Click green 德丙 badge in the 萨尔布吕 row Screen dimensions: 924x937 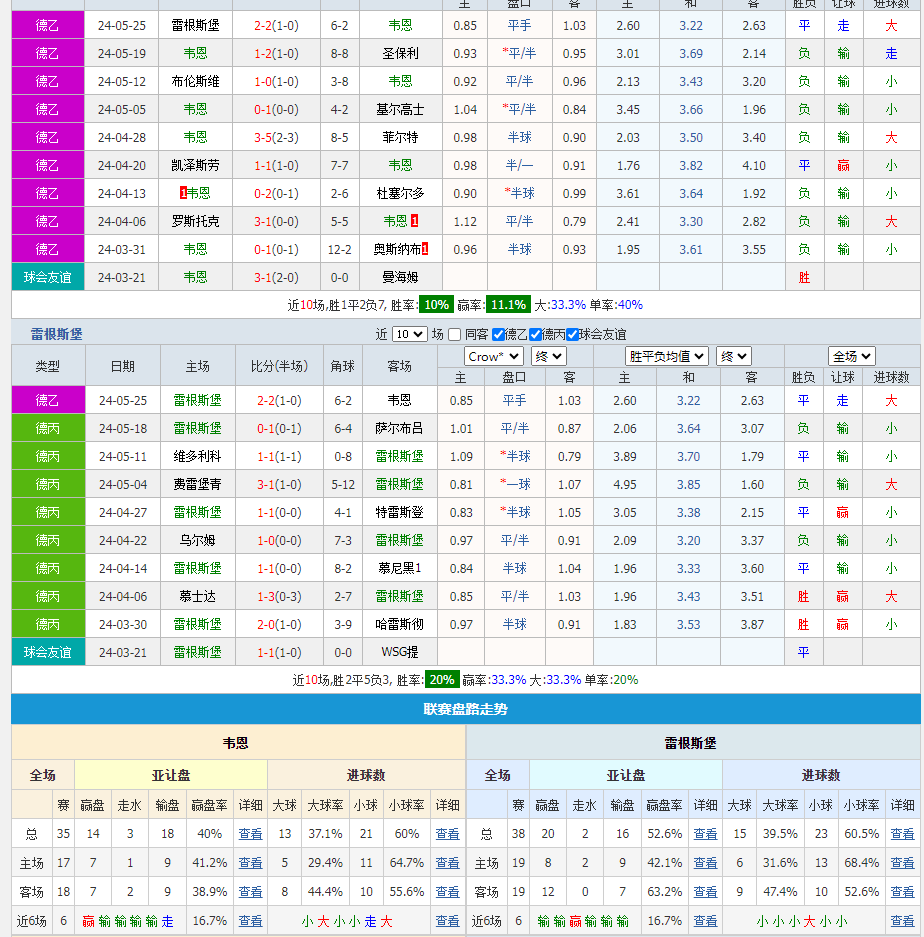pos(48,428)
